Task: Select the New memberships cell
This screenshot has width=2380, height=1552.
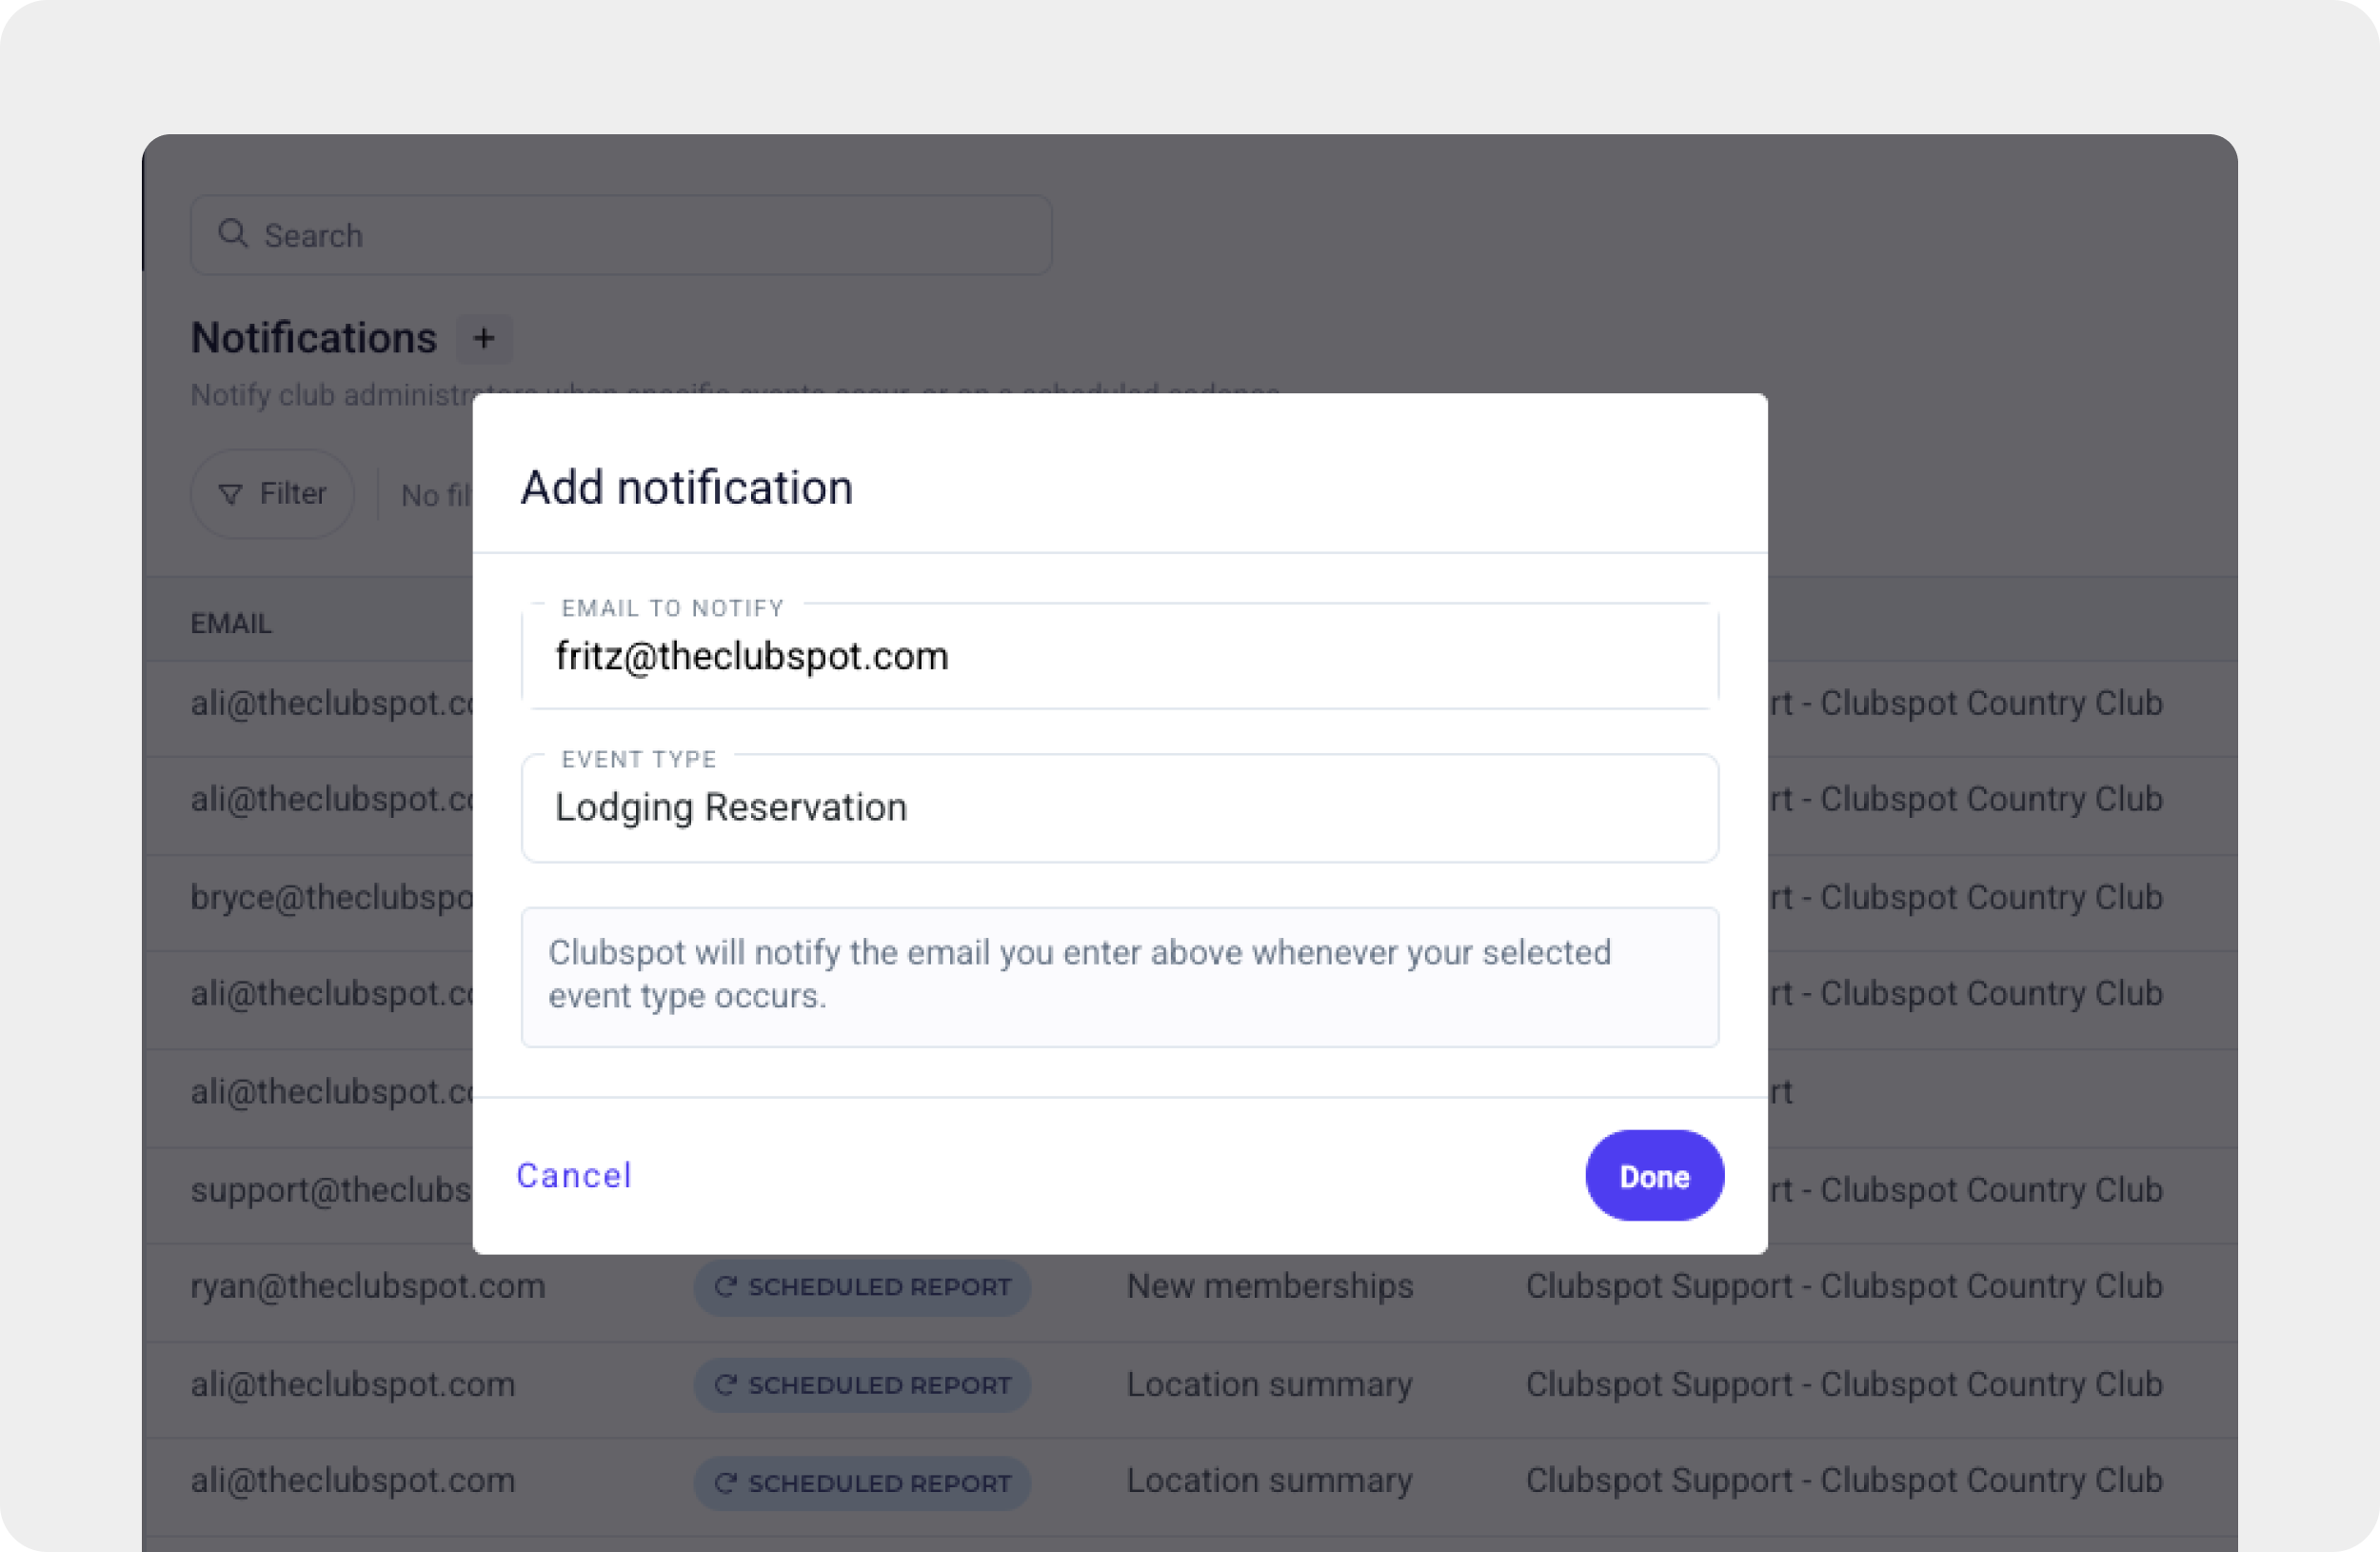Action: pos(1270,1286)
